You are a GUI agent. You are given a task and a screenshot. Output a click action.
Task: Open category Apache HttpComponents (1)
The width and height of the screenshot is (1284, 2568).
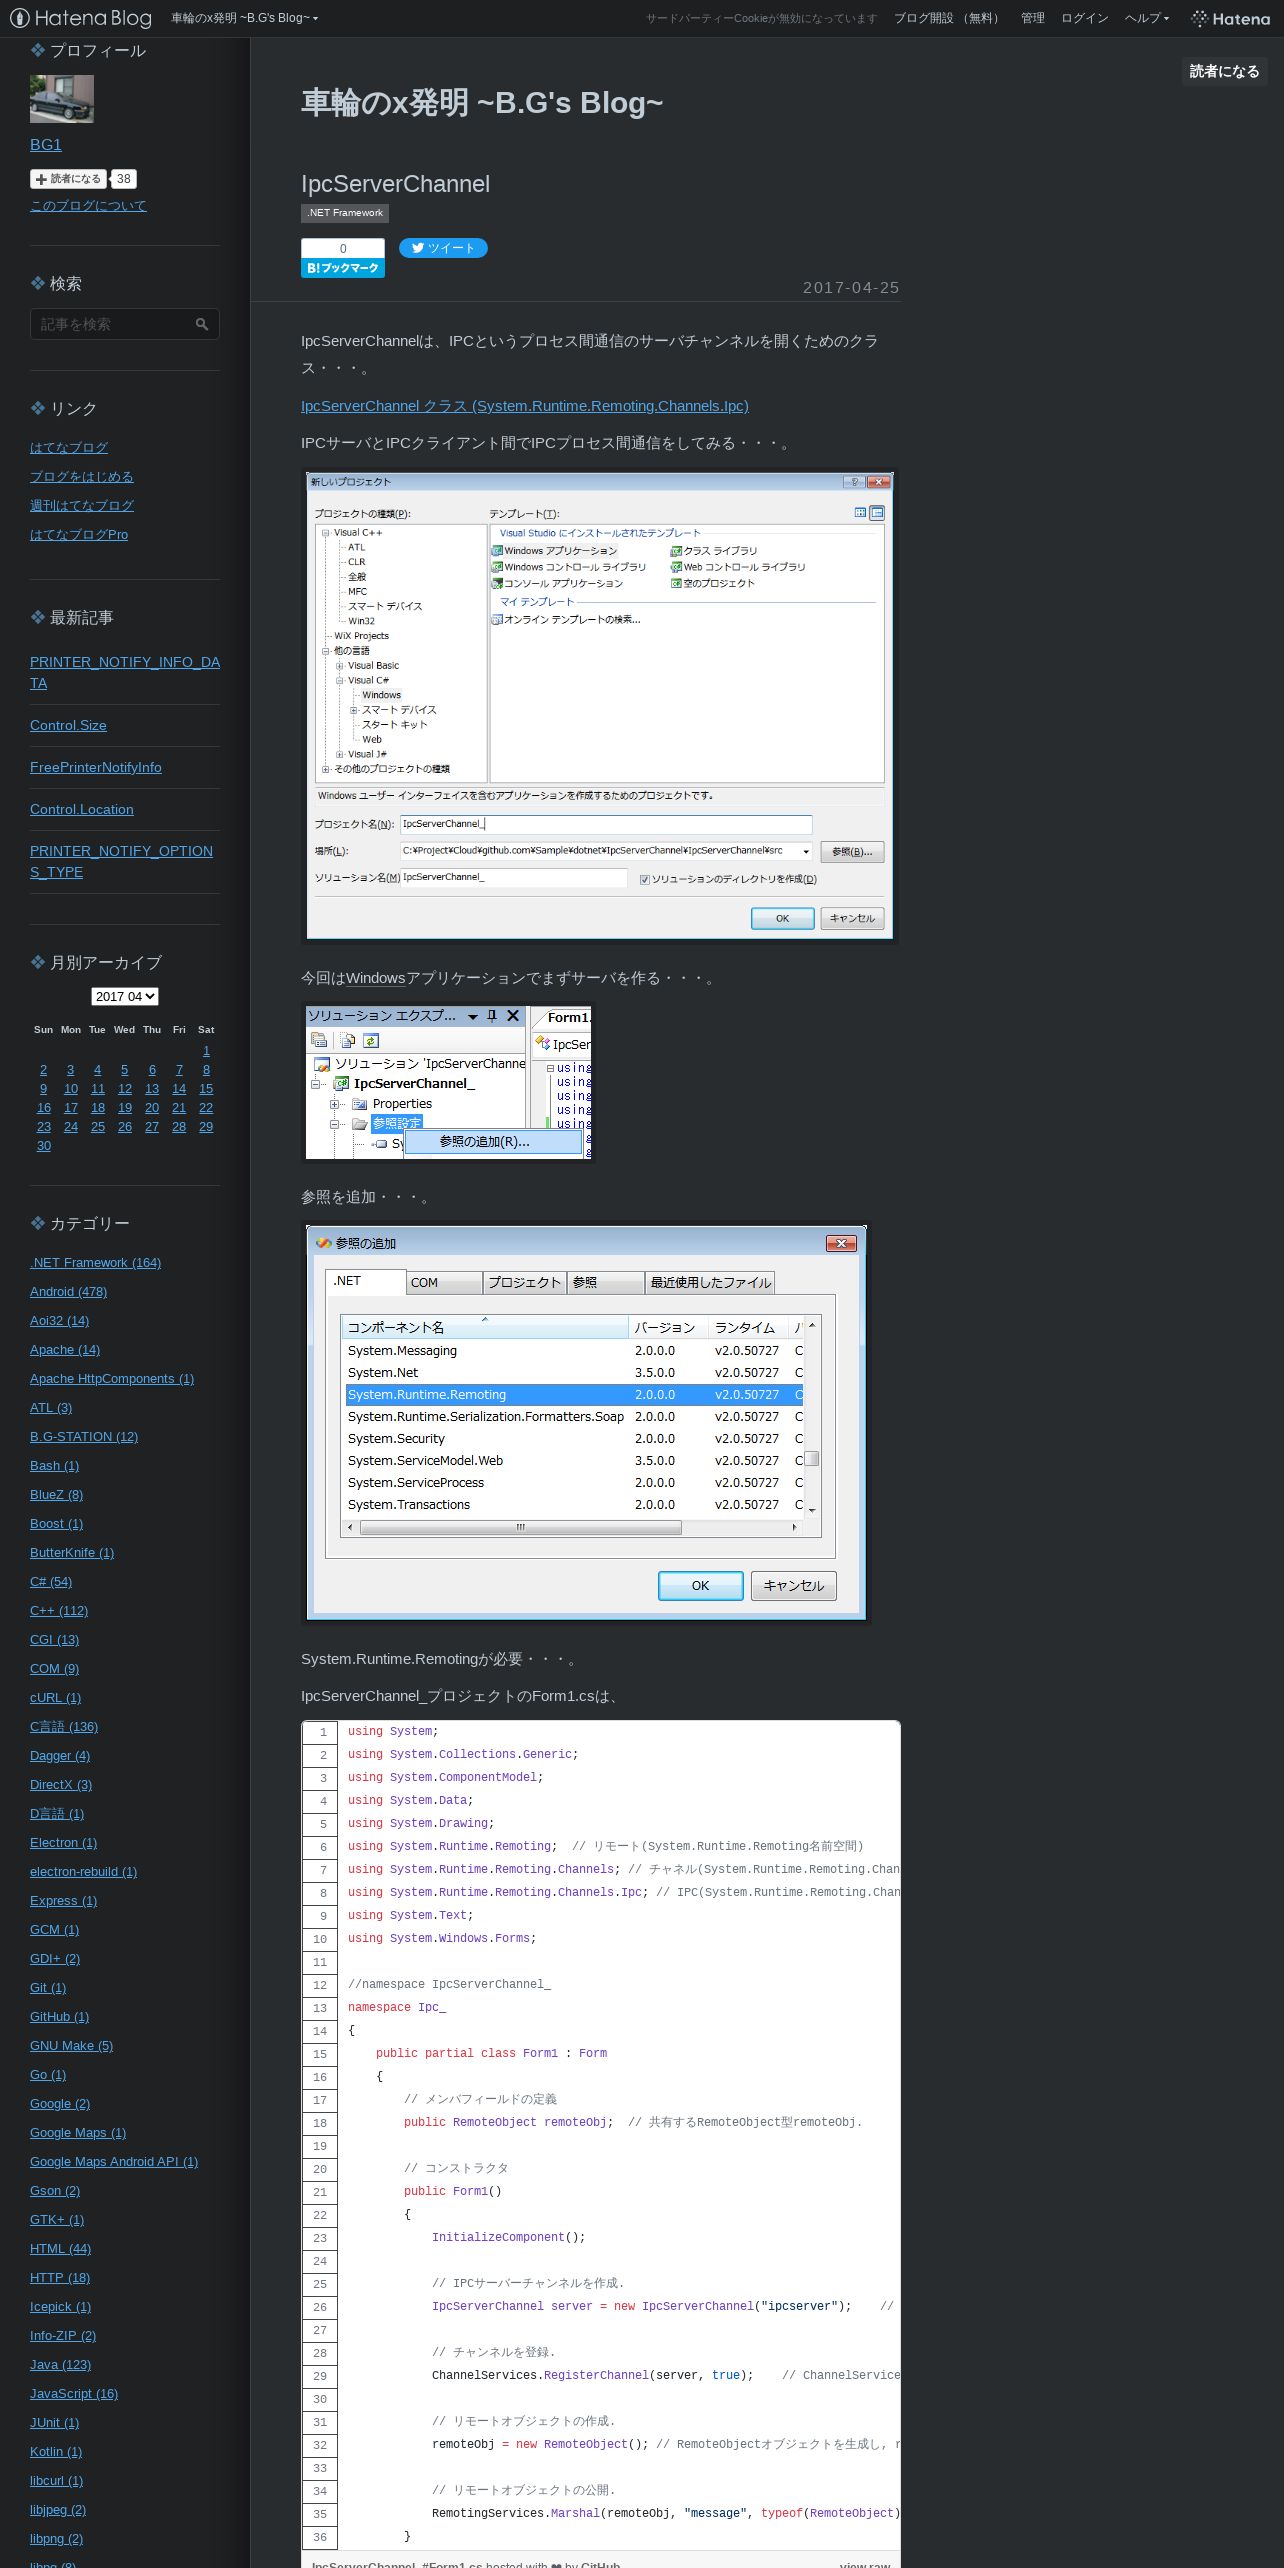click(112, 1378)
